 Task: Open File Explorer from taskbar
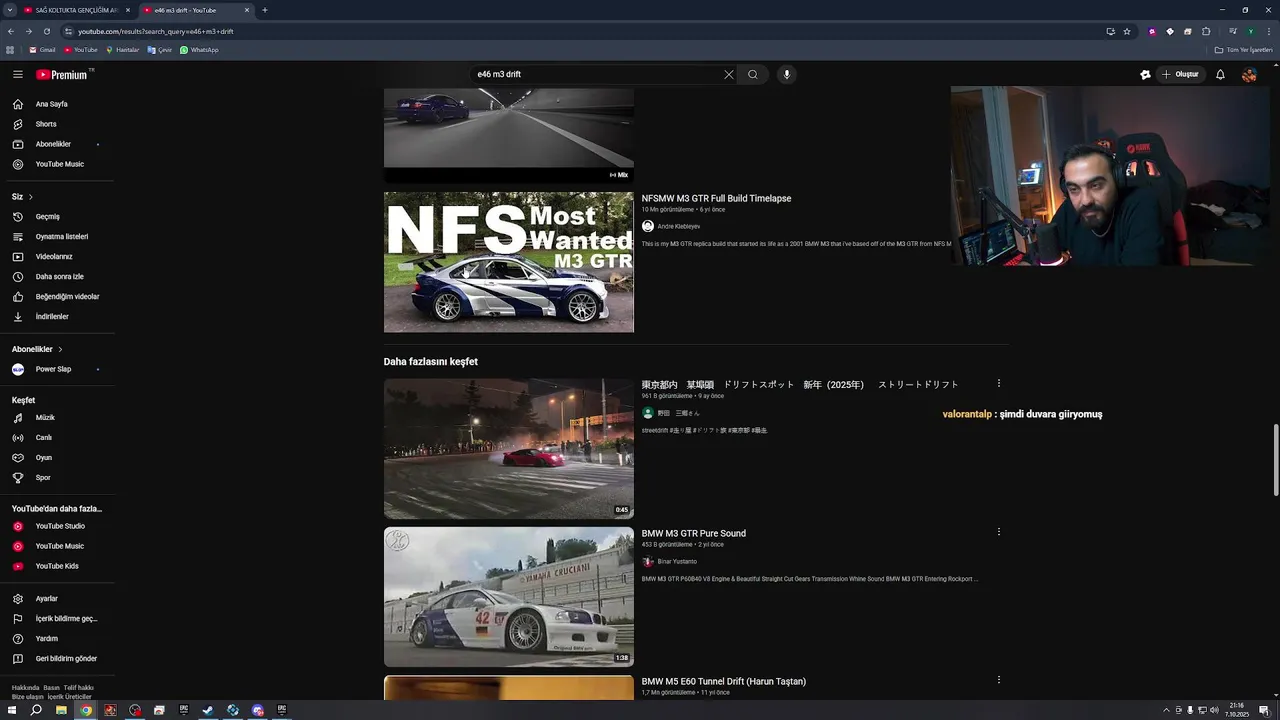click(61, 710)
